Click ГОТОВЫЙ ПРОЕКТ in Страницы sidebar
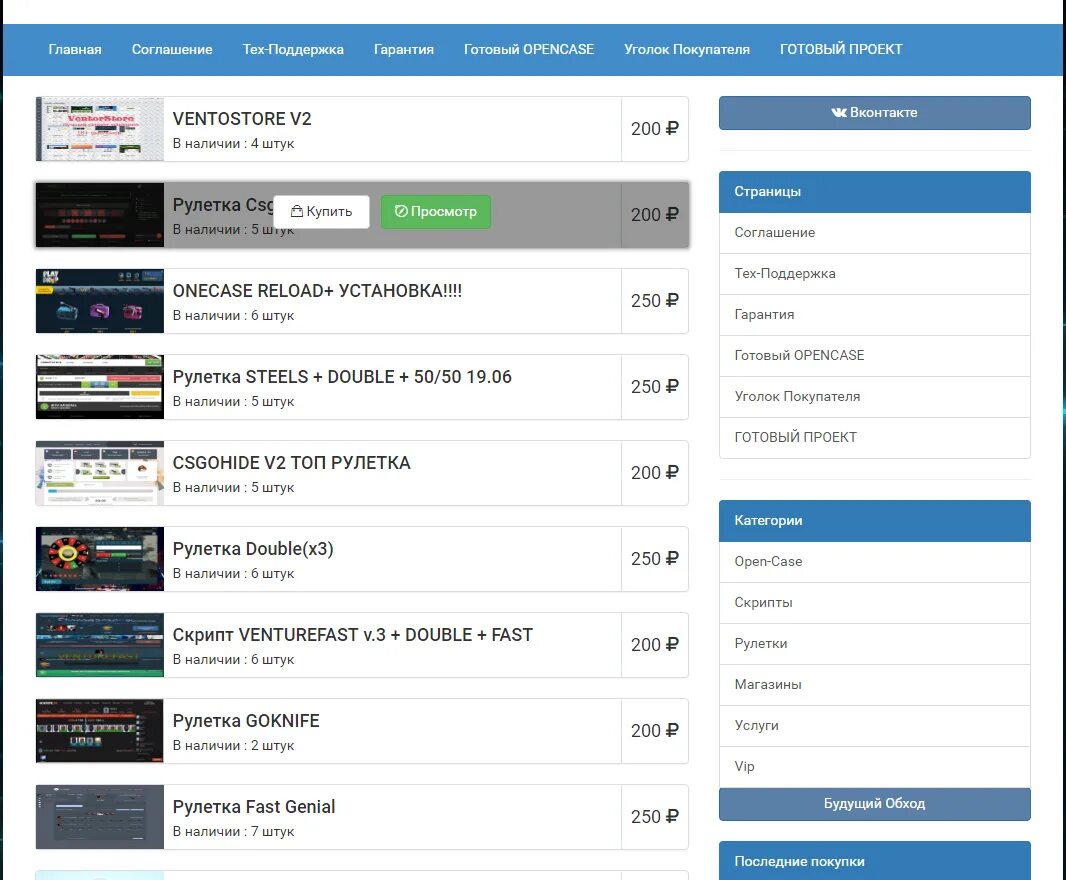Screen dimensions: 1066x880 click(874, 437)
